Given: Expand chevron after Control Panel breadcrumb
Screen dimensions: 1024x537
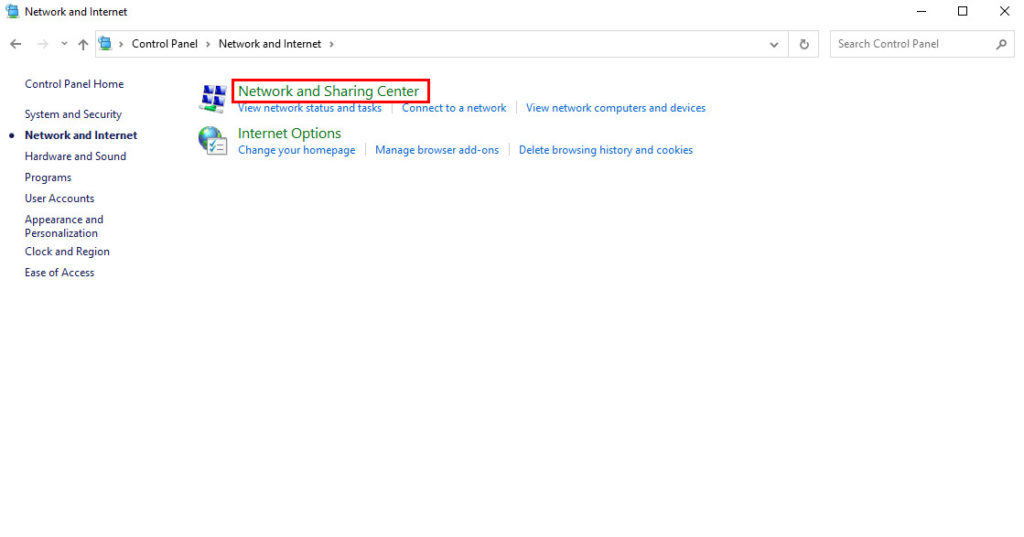Looking at the screenshot, I should click(208, 44).
